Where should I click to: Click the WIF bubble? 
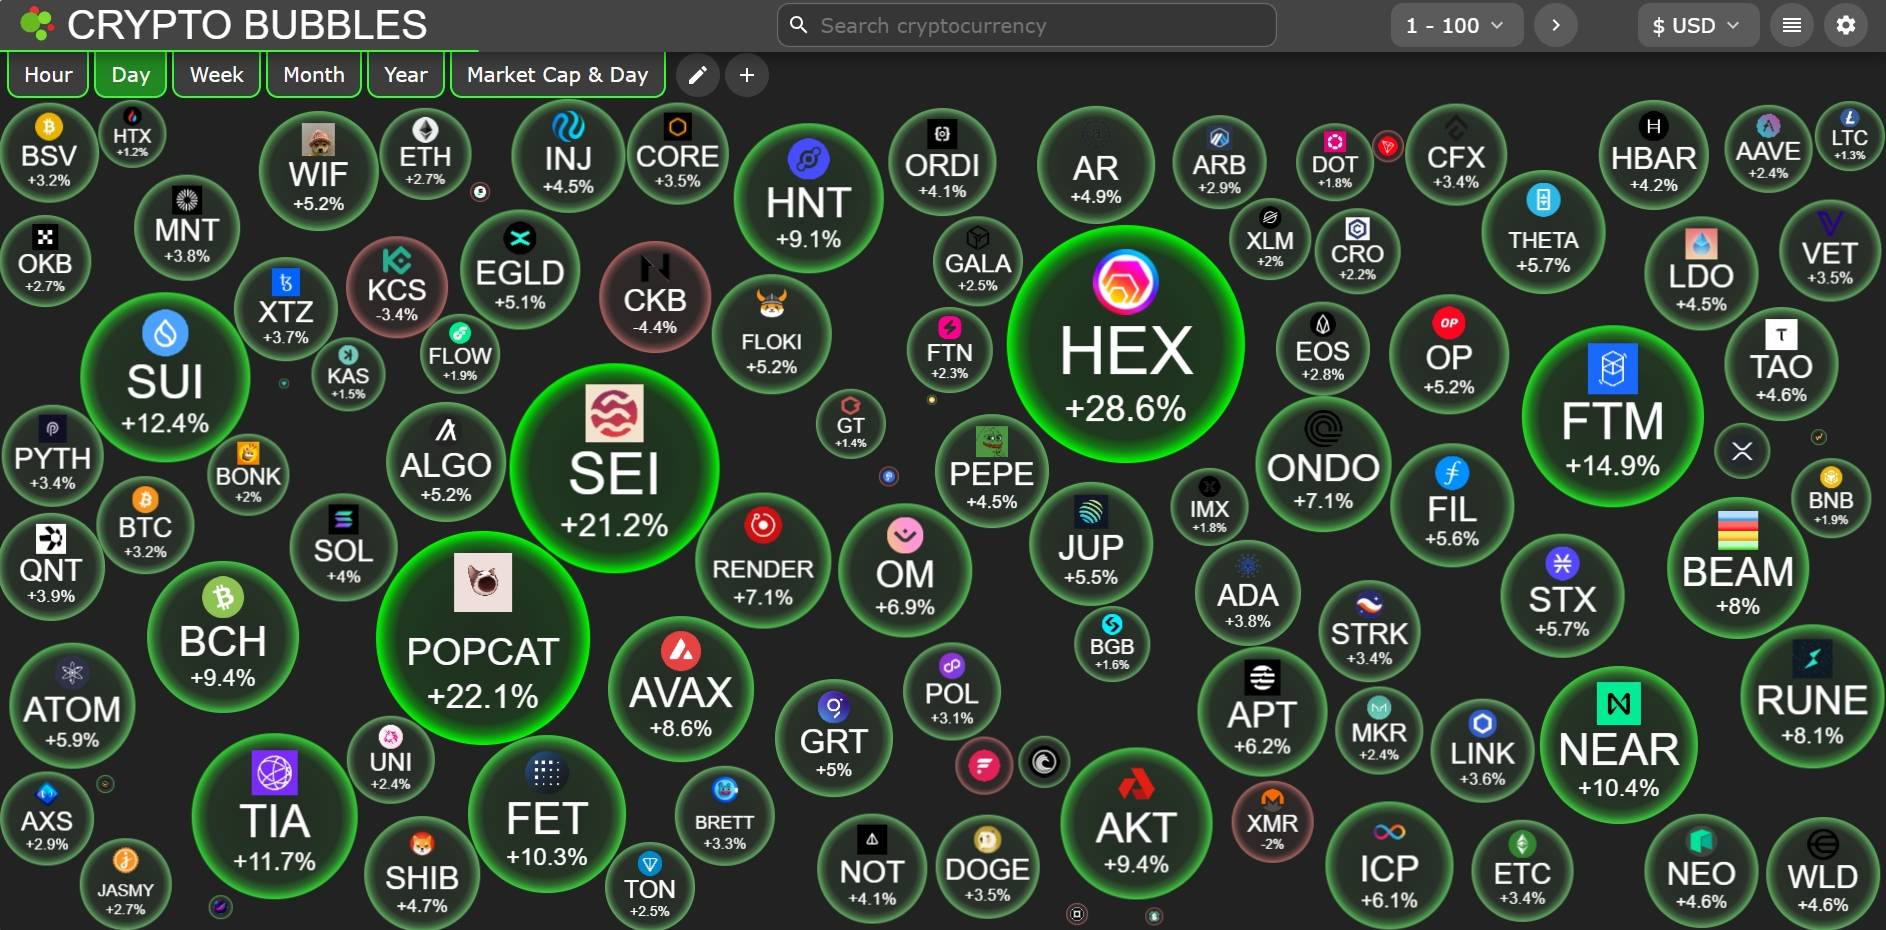click(318, 171)
